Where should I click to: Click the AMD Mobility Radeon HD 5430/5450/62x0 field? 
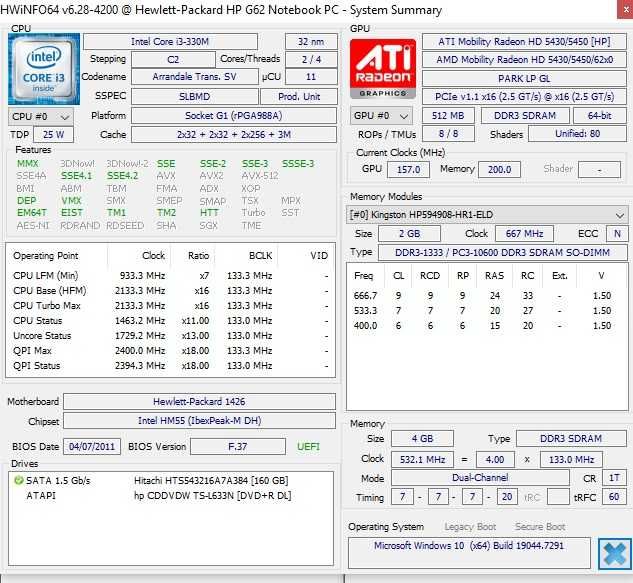coord(524,60)
